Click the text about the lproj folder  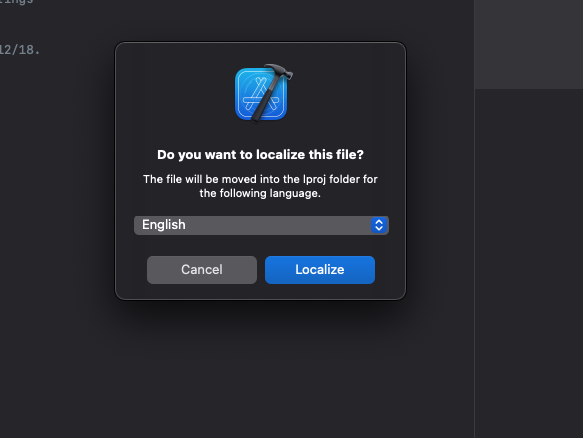point(260,186)
